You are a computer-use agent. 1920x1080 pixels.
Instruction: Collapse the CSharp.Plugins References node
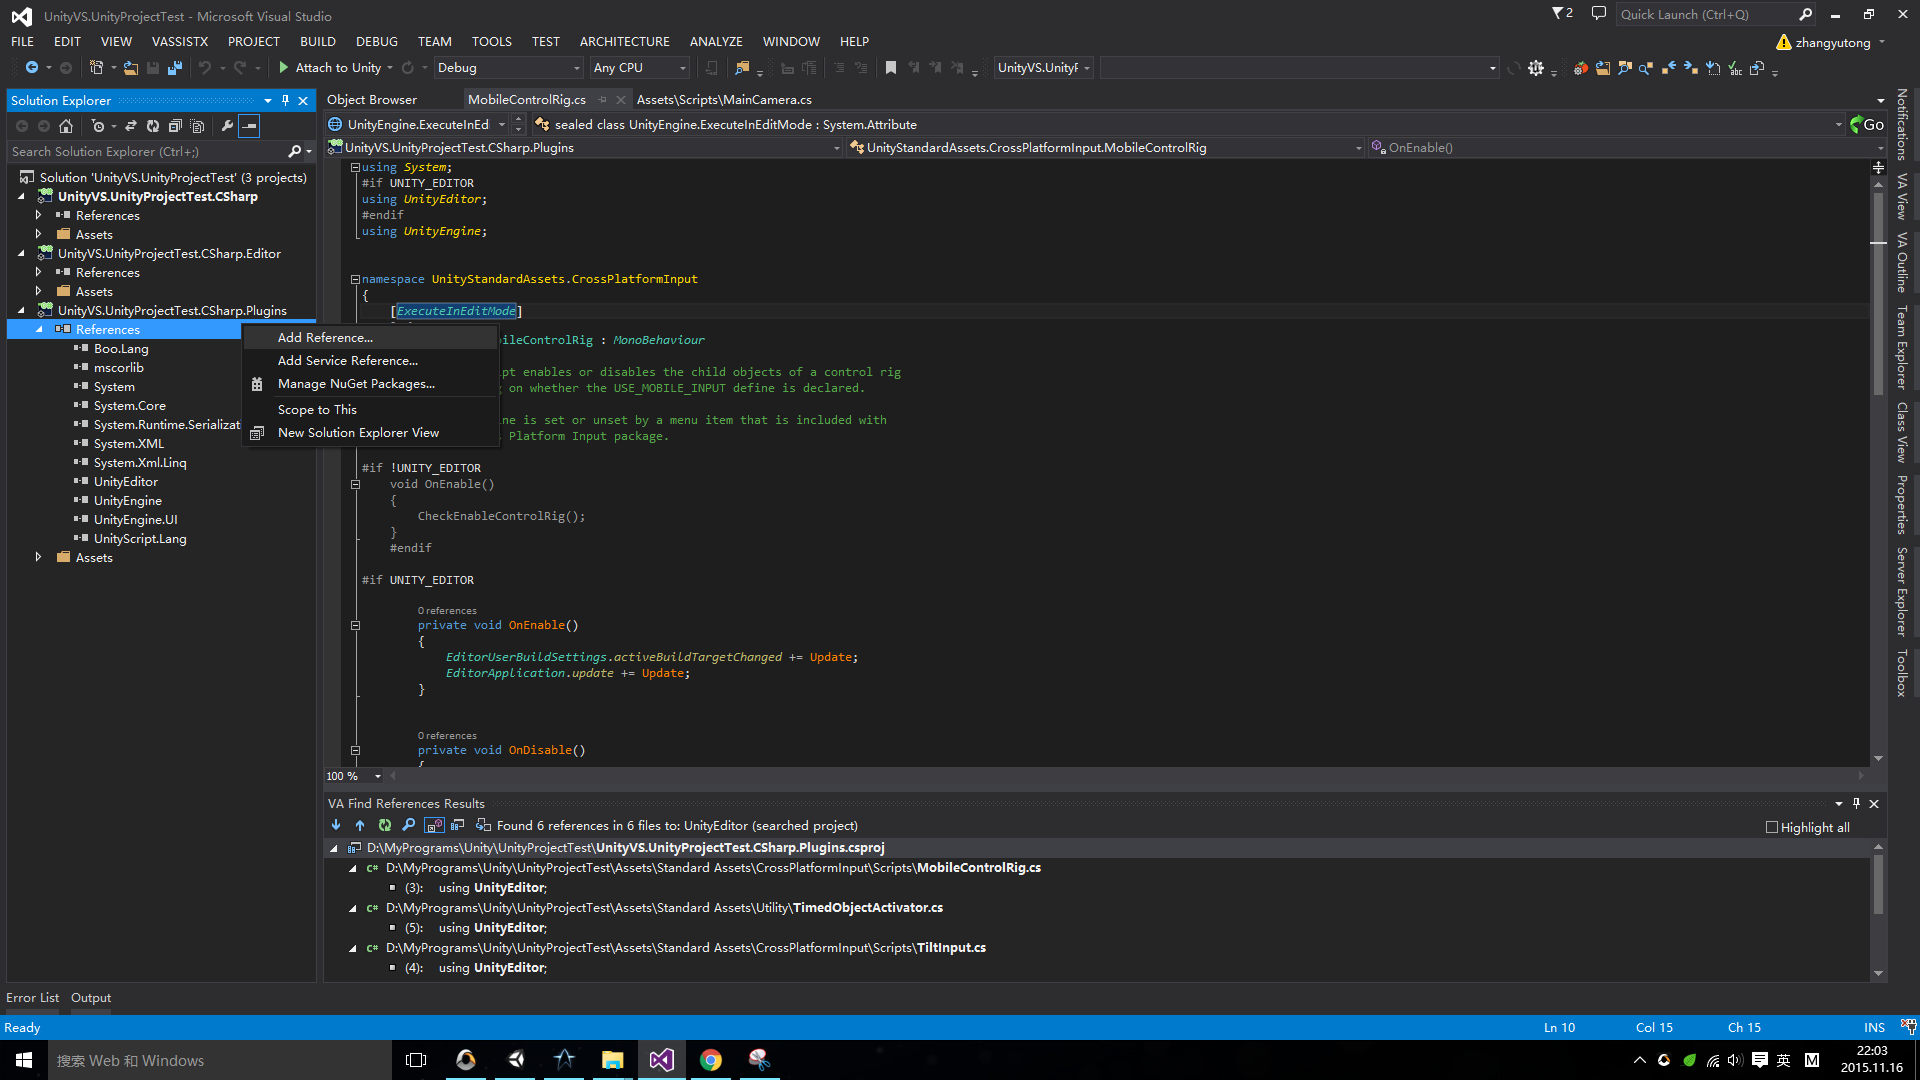pyautogui.click(x=39, y=329)
